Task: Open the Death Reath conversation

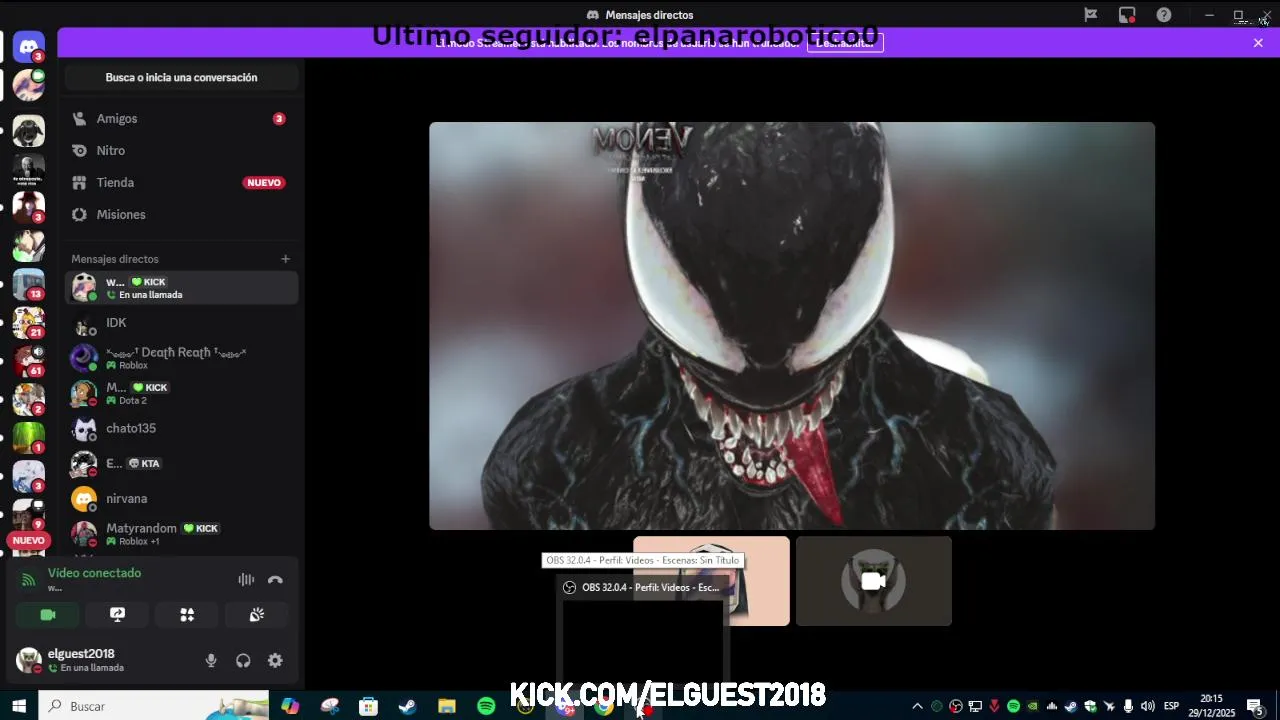Action: click(181, 358)
